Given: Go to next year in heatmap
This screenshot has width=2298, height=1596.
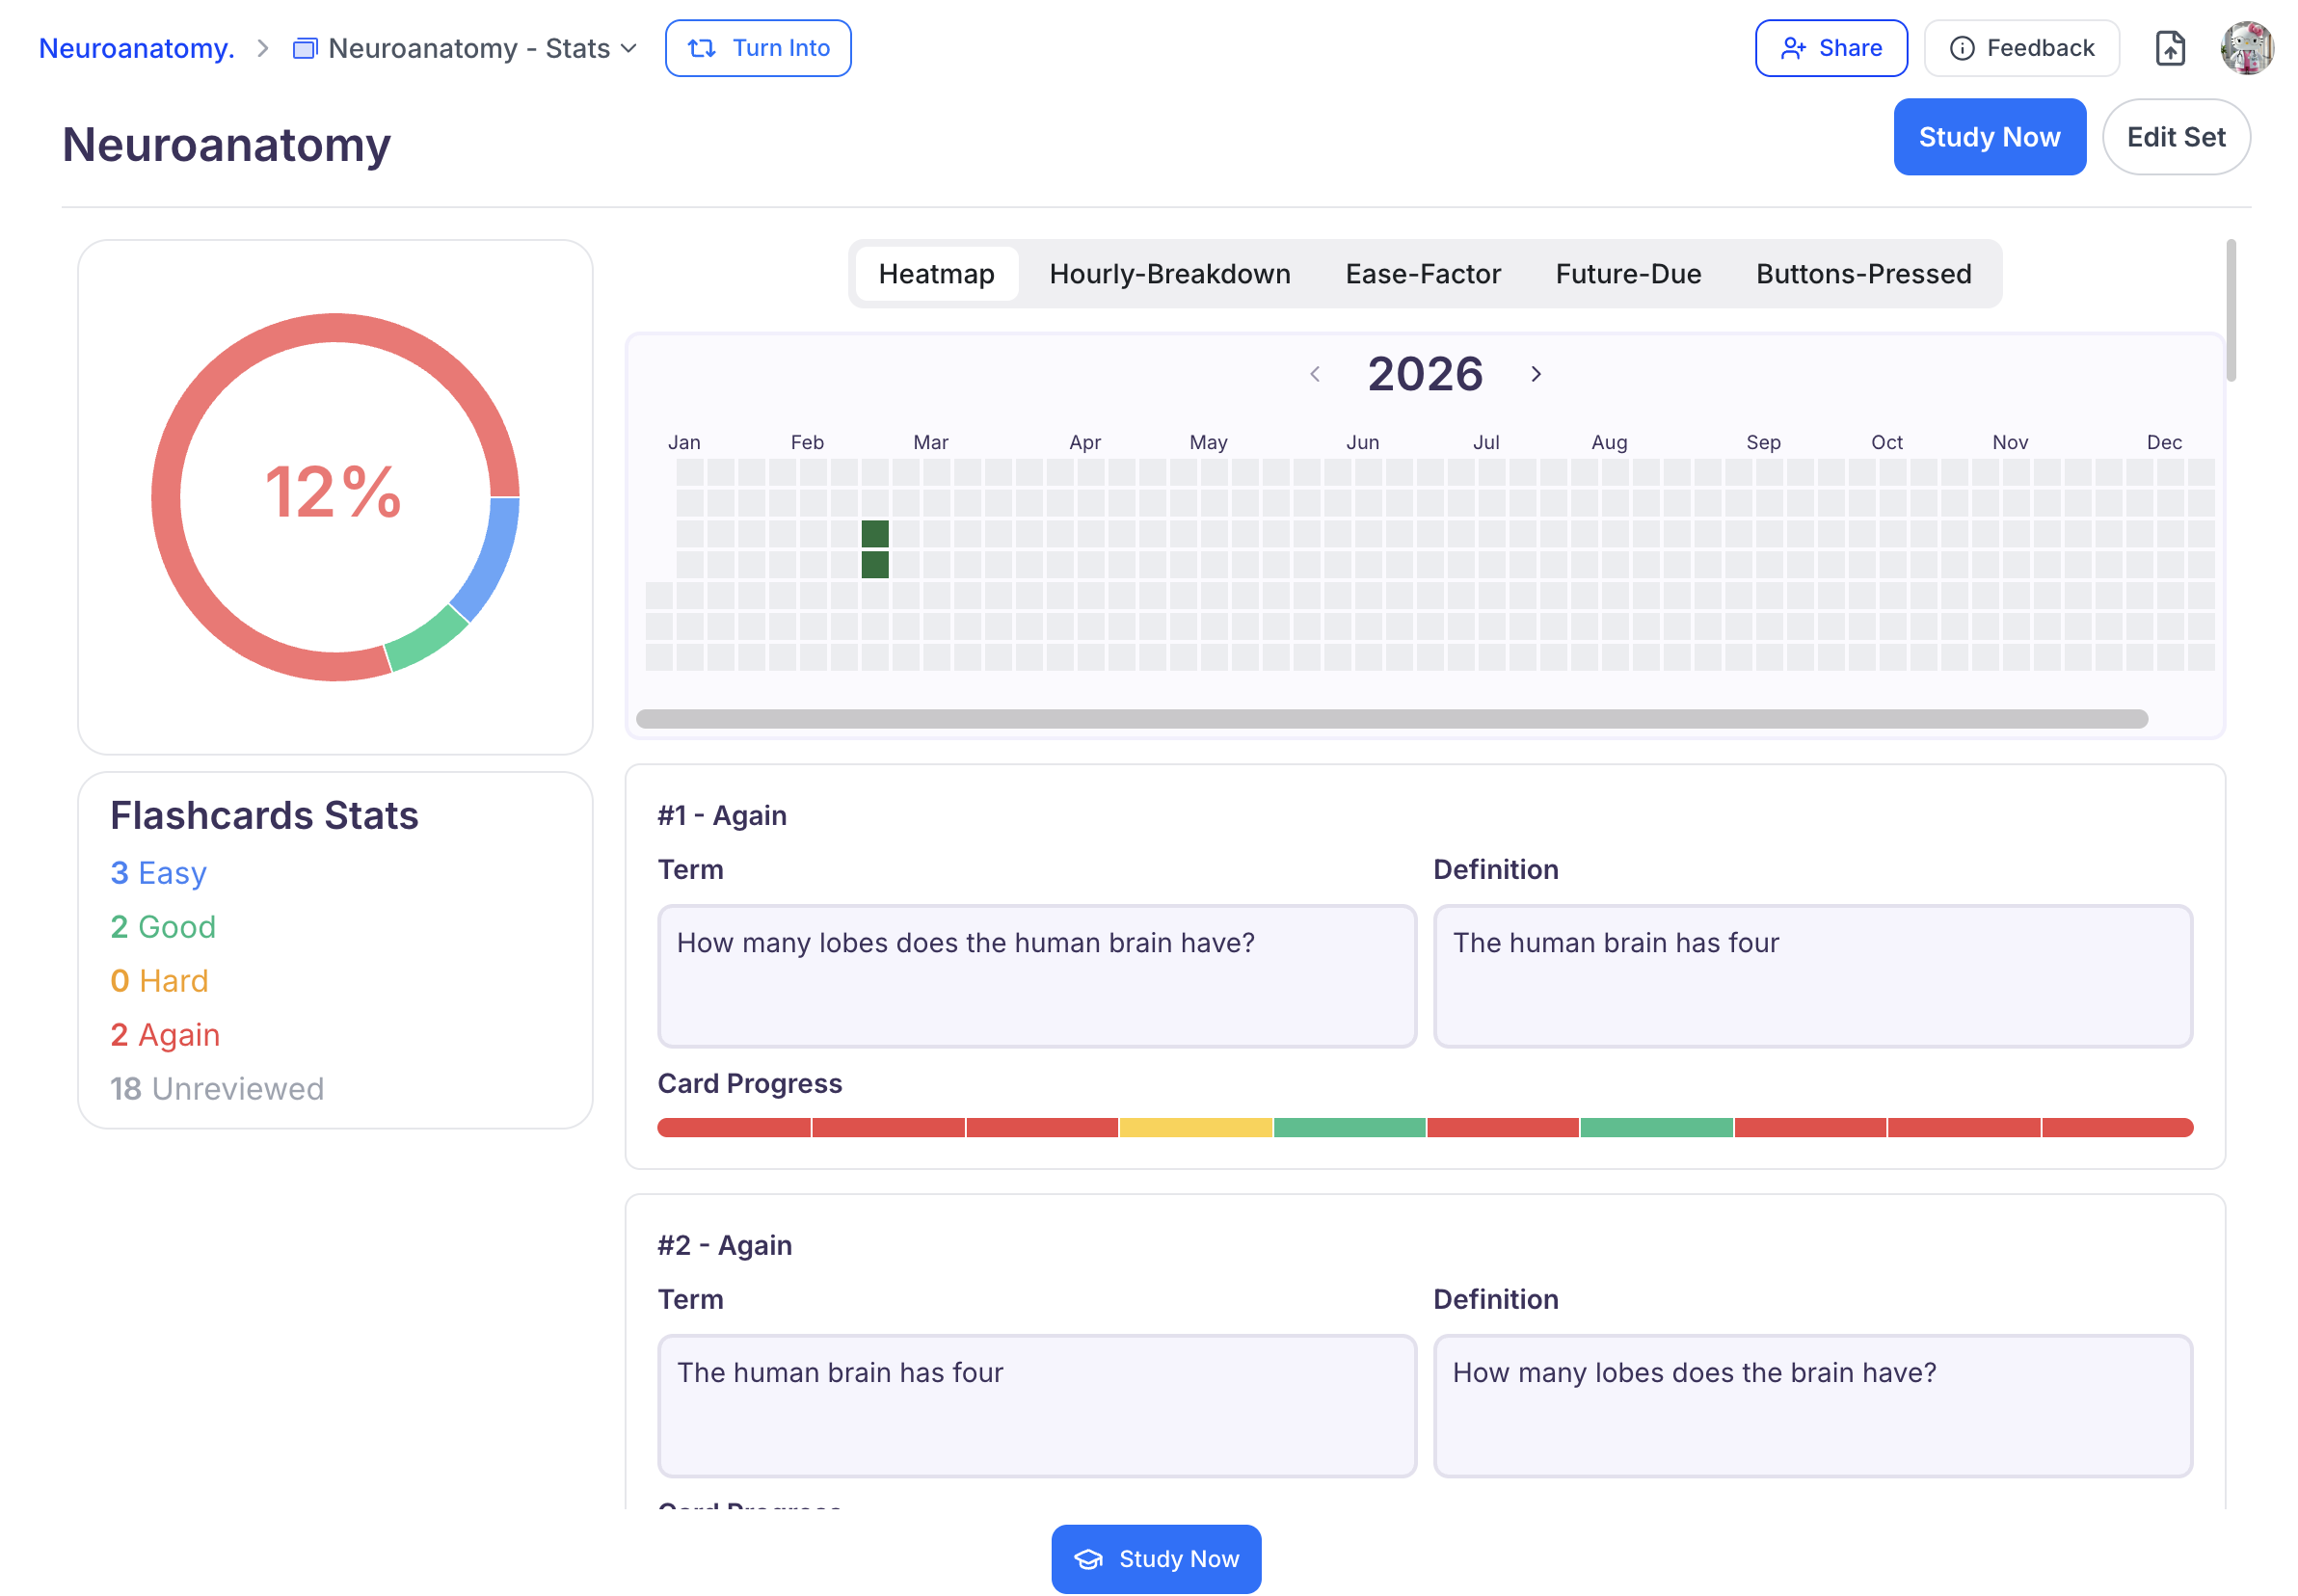Looking at the screenshot, I should 1535,374.
